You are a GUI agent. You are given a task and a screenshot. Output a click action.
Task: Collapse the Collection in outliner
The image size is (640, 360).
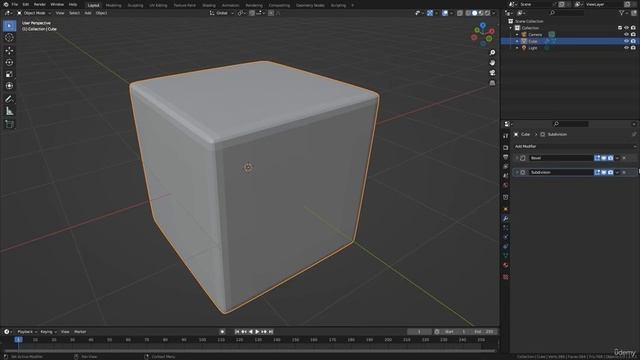coord(511,28)
